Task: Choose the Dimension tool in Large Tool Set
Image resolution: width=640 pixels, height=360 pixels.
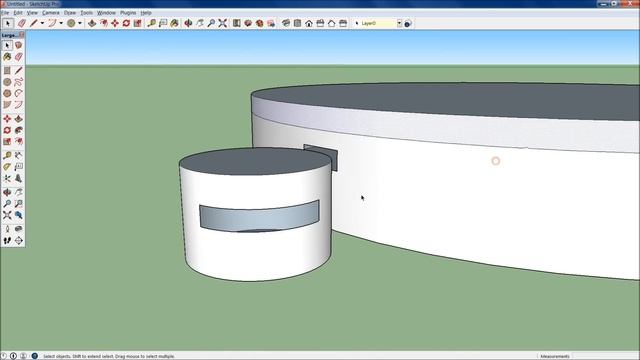Action: click(18, 156)
